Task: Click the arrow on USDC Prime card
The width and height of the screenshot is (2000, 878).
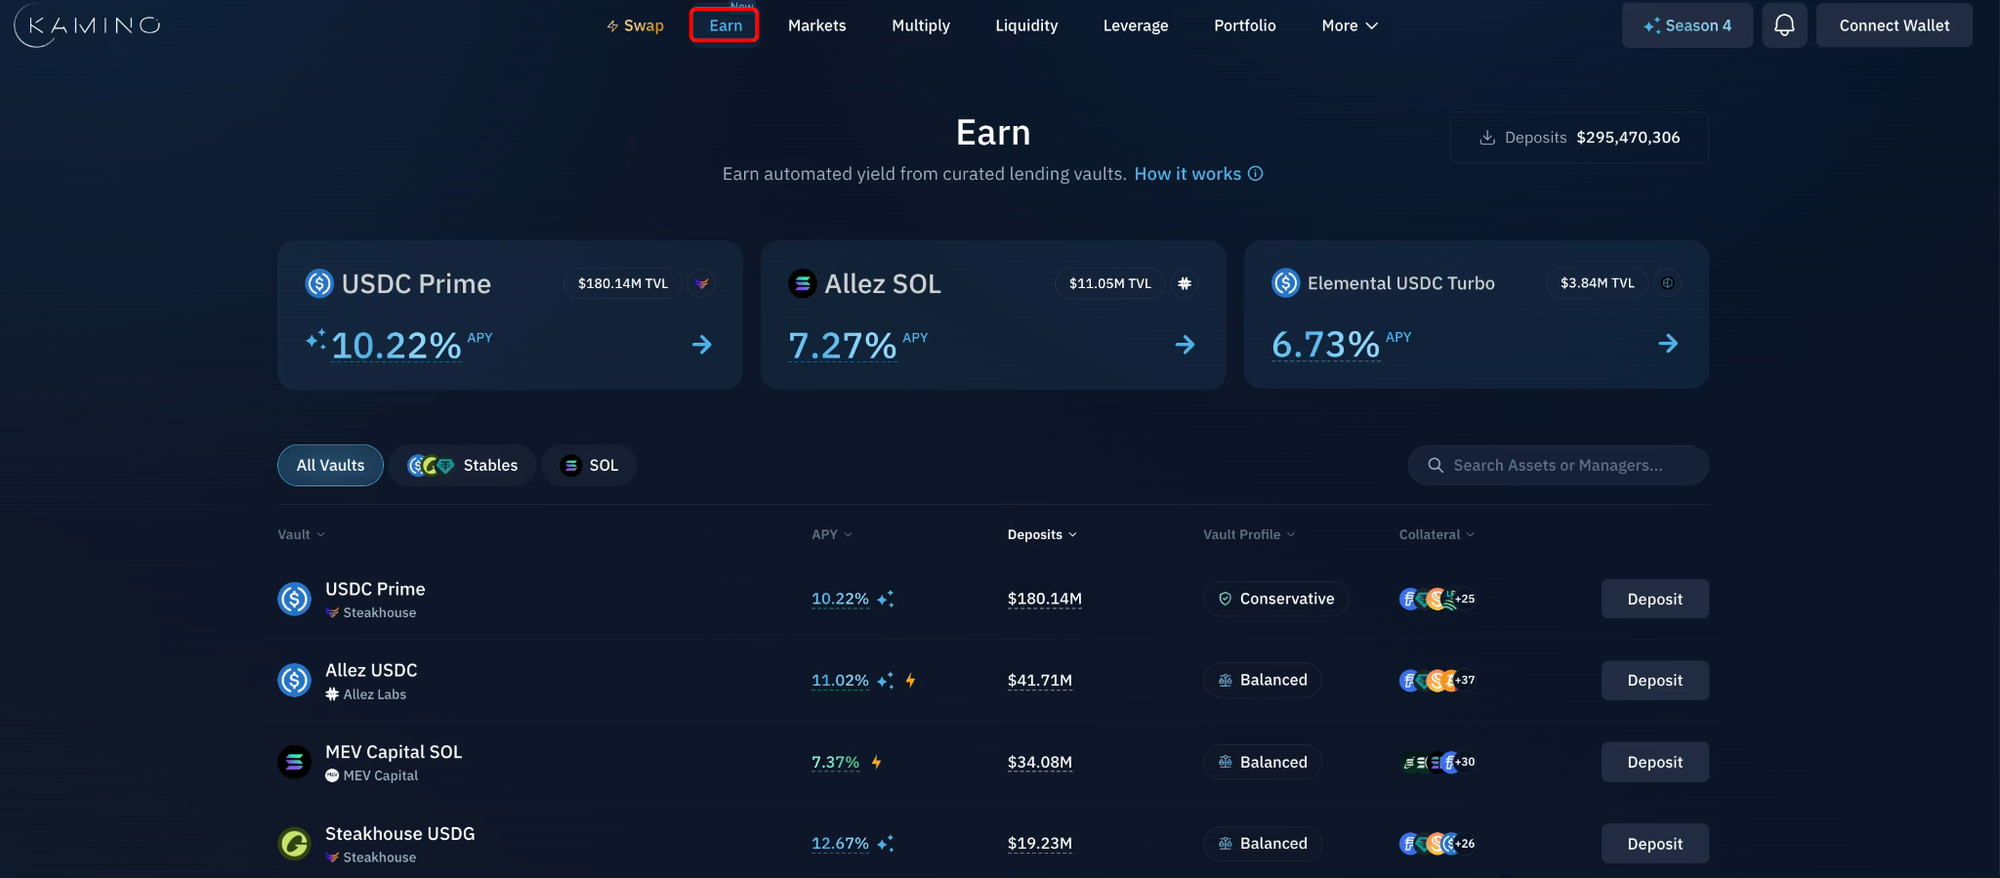Action: [702, 345]
